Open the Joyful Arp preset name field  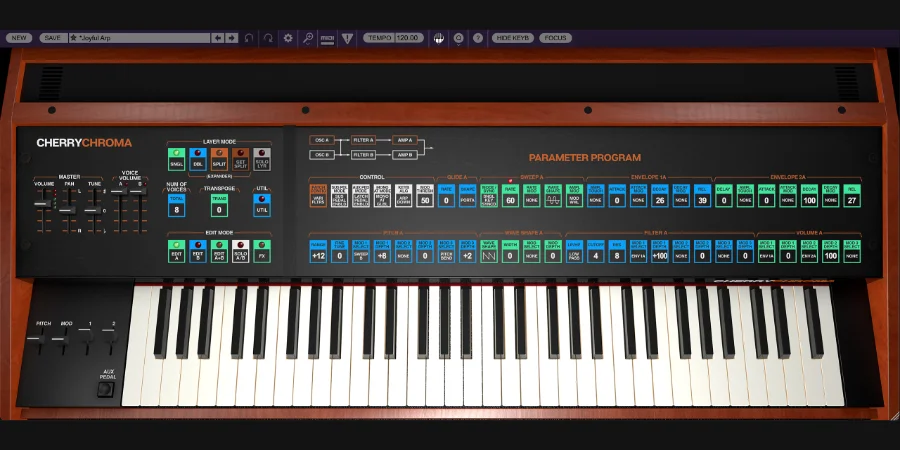pos(139,38)
